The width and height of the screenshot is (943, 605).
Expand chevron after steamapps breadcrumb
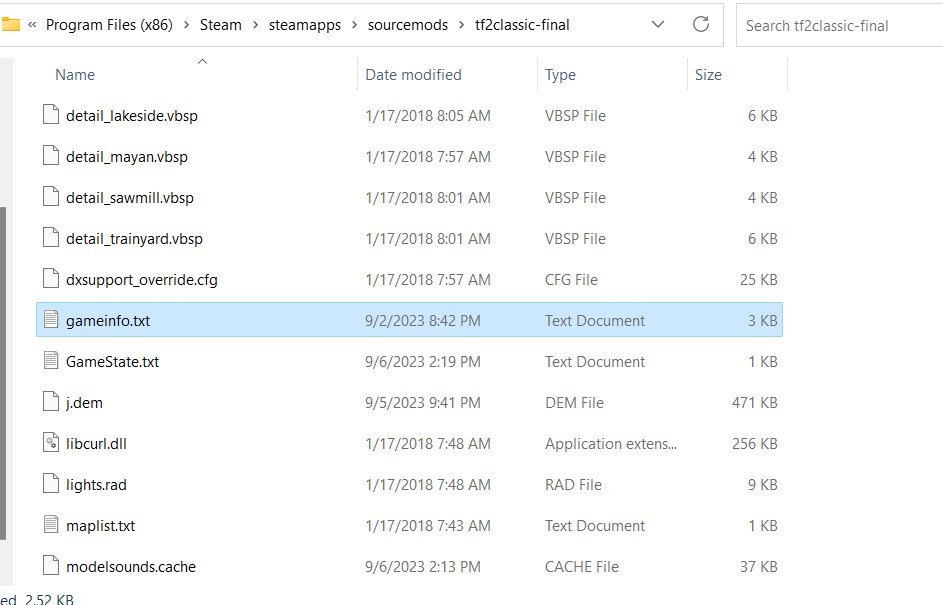354,25
